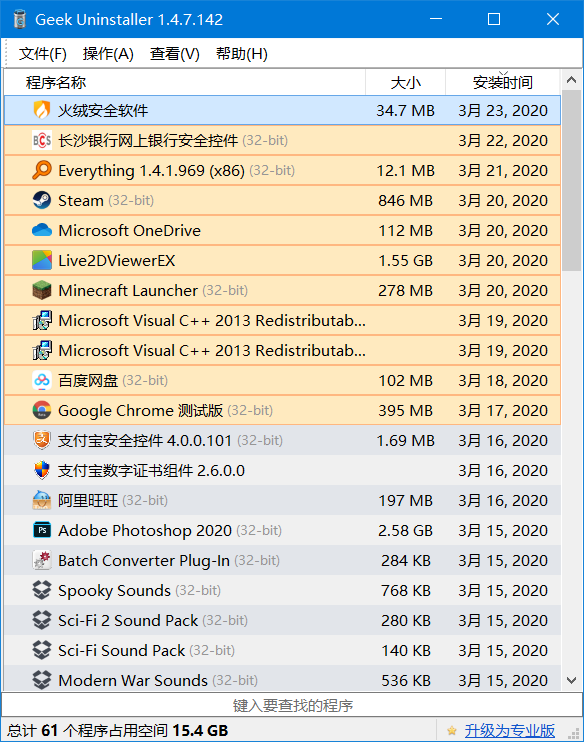
Task: Open the 文件(F) menu
Action: coord(43,54)
